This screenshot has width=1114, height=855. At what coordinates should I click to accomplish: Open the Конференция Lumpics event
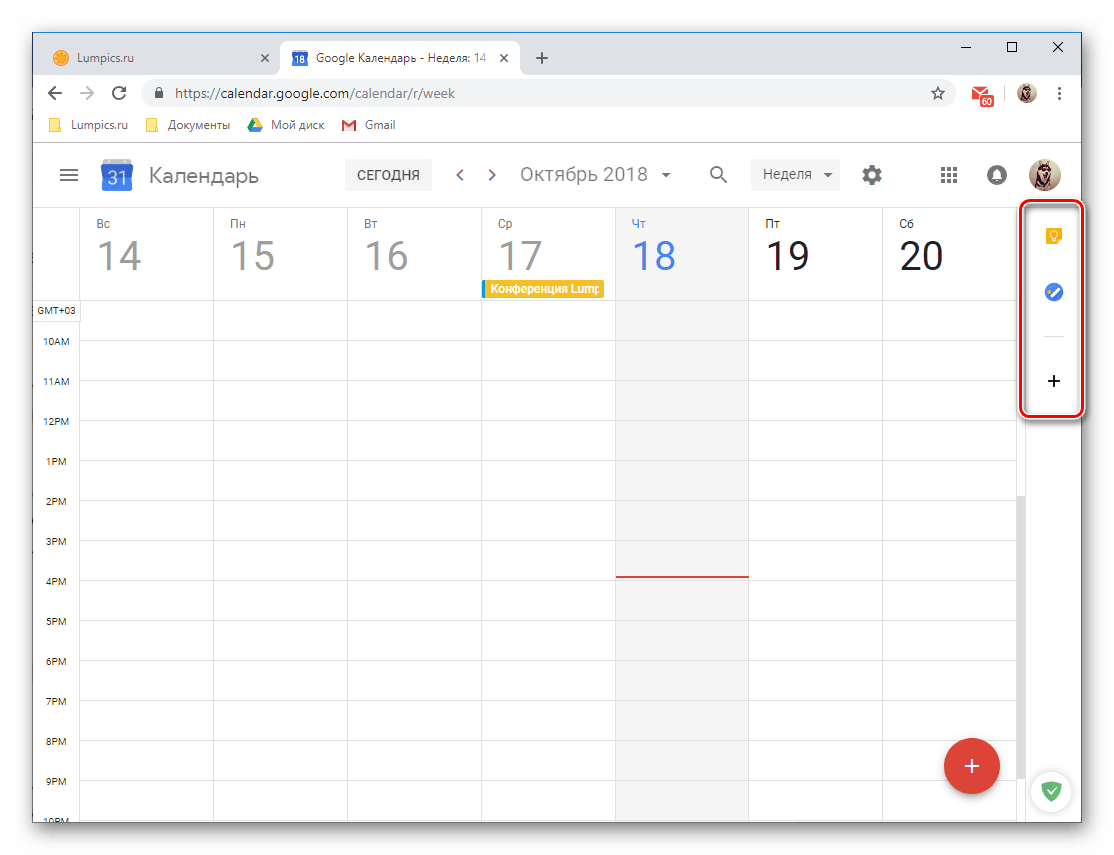544,289
